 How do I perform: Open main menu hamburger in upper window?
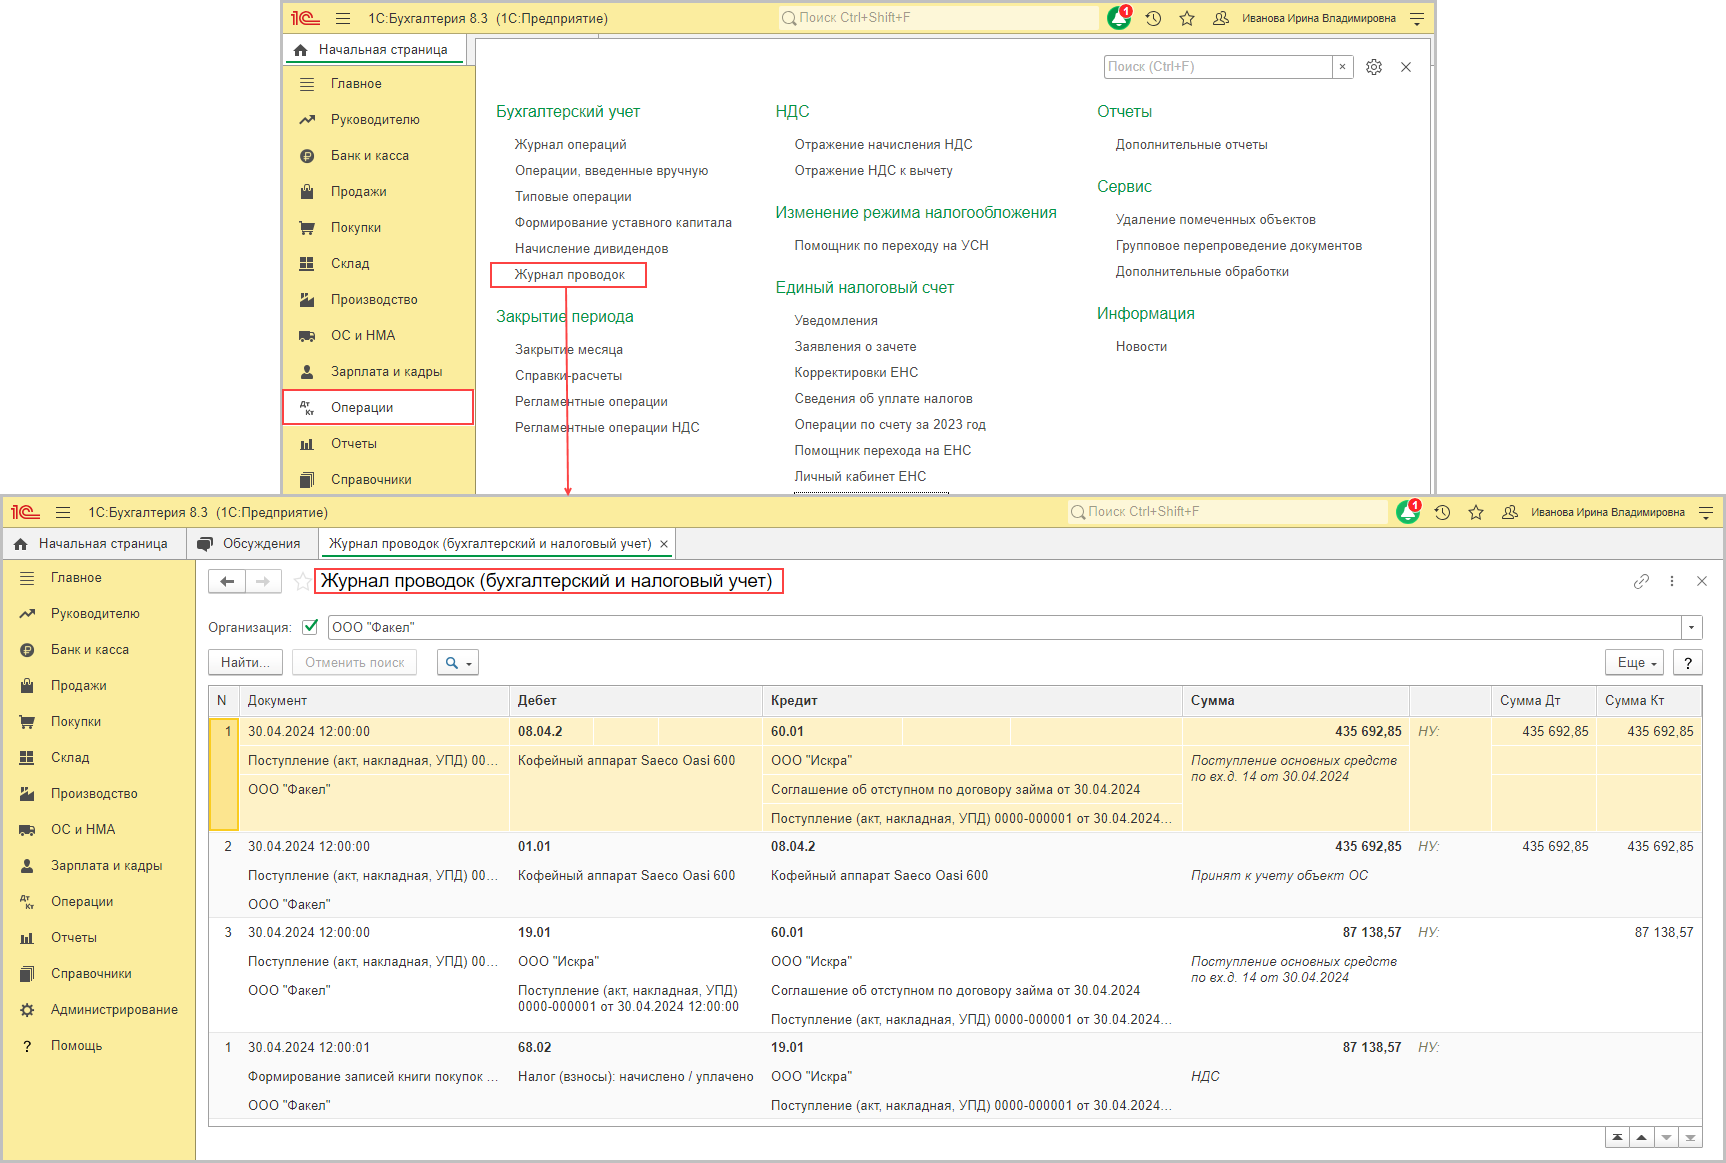[x=343, y=18]
